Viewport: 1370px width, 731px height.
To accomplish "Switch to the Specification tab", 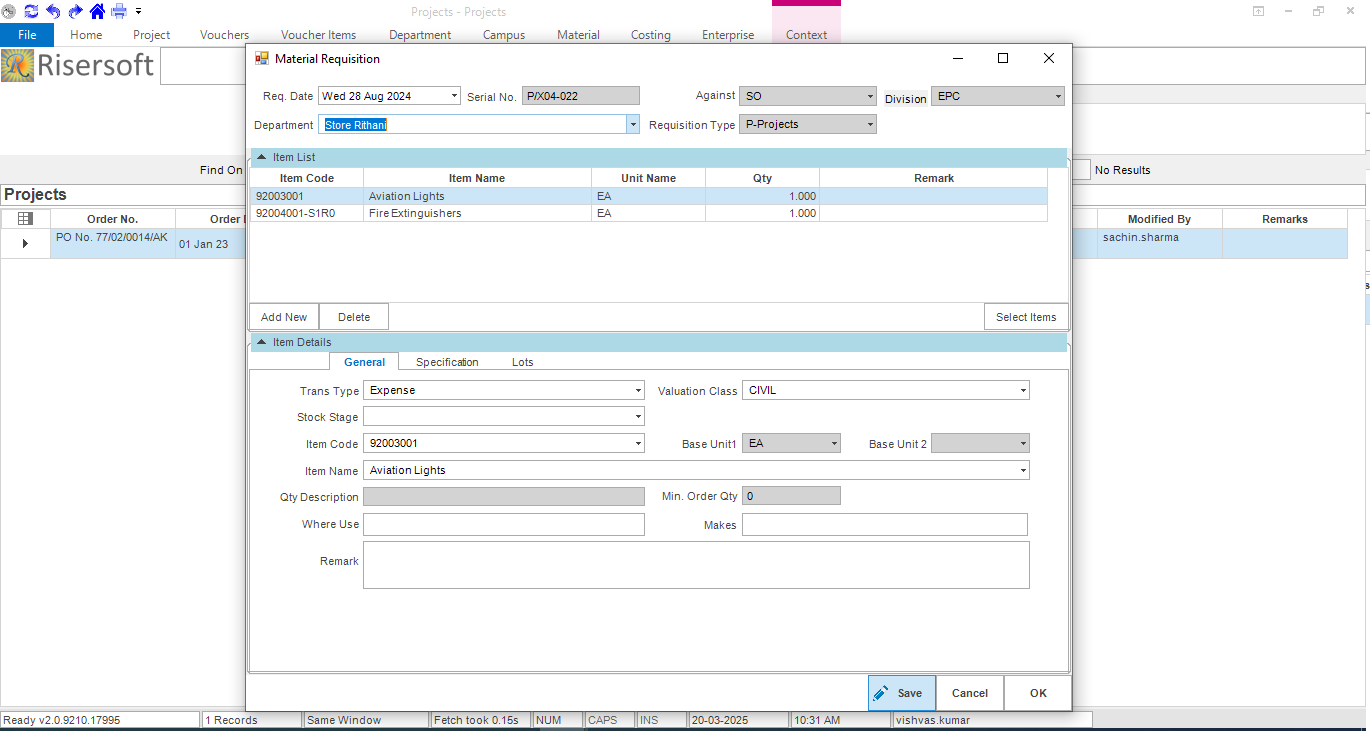I will tap(447, 362).
